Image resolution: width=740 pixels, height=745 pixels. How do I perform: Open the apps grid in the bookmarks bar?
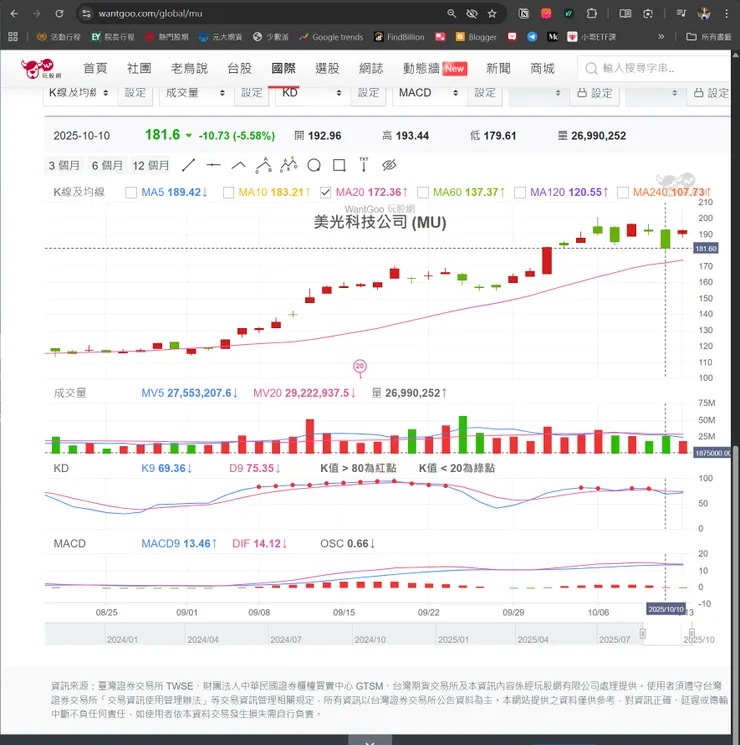[13, 37]
